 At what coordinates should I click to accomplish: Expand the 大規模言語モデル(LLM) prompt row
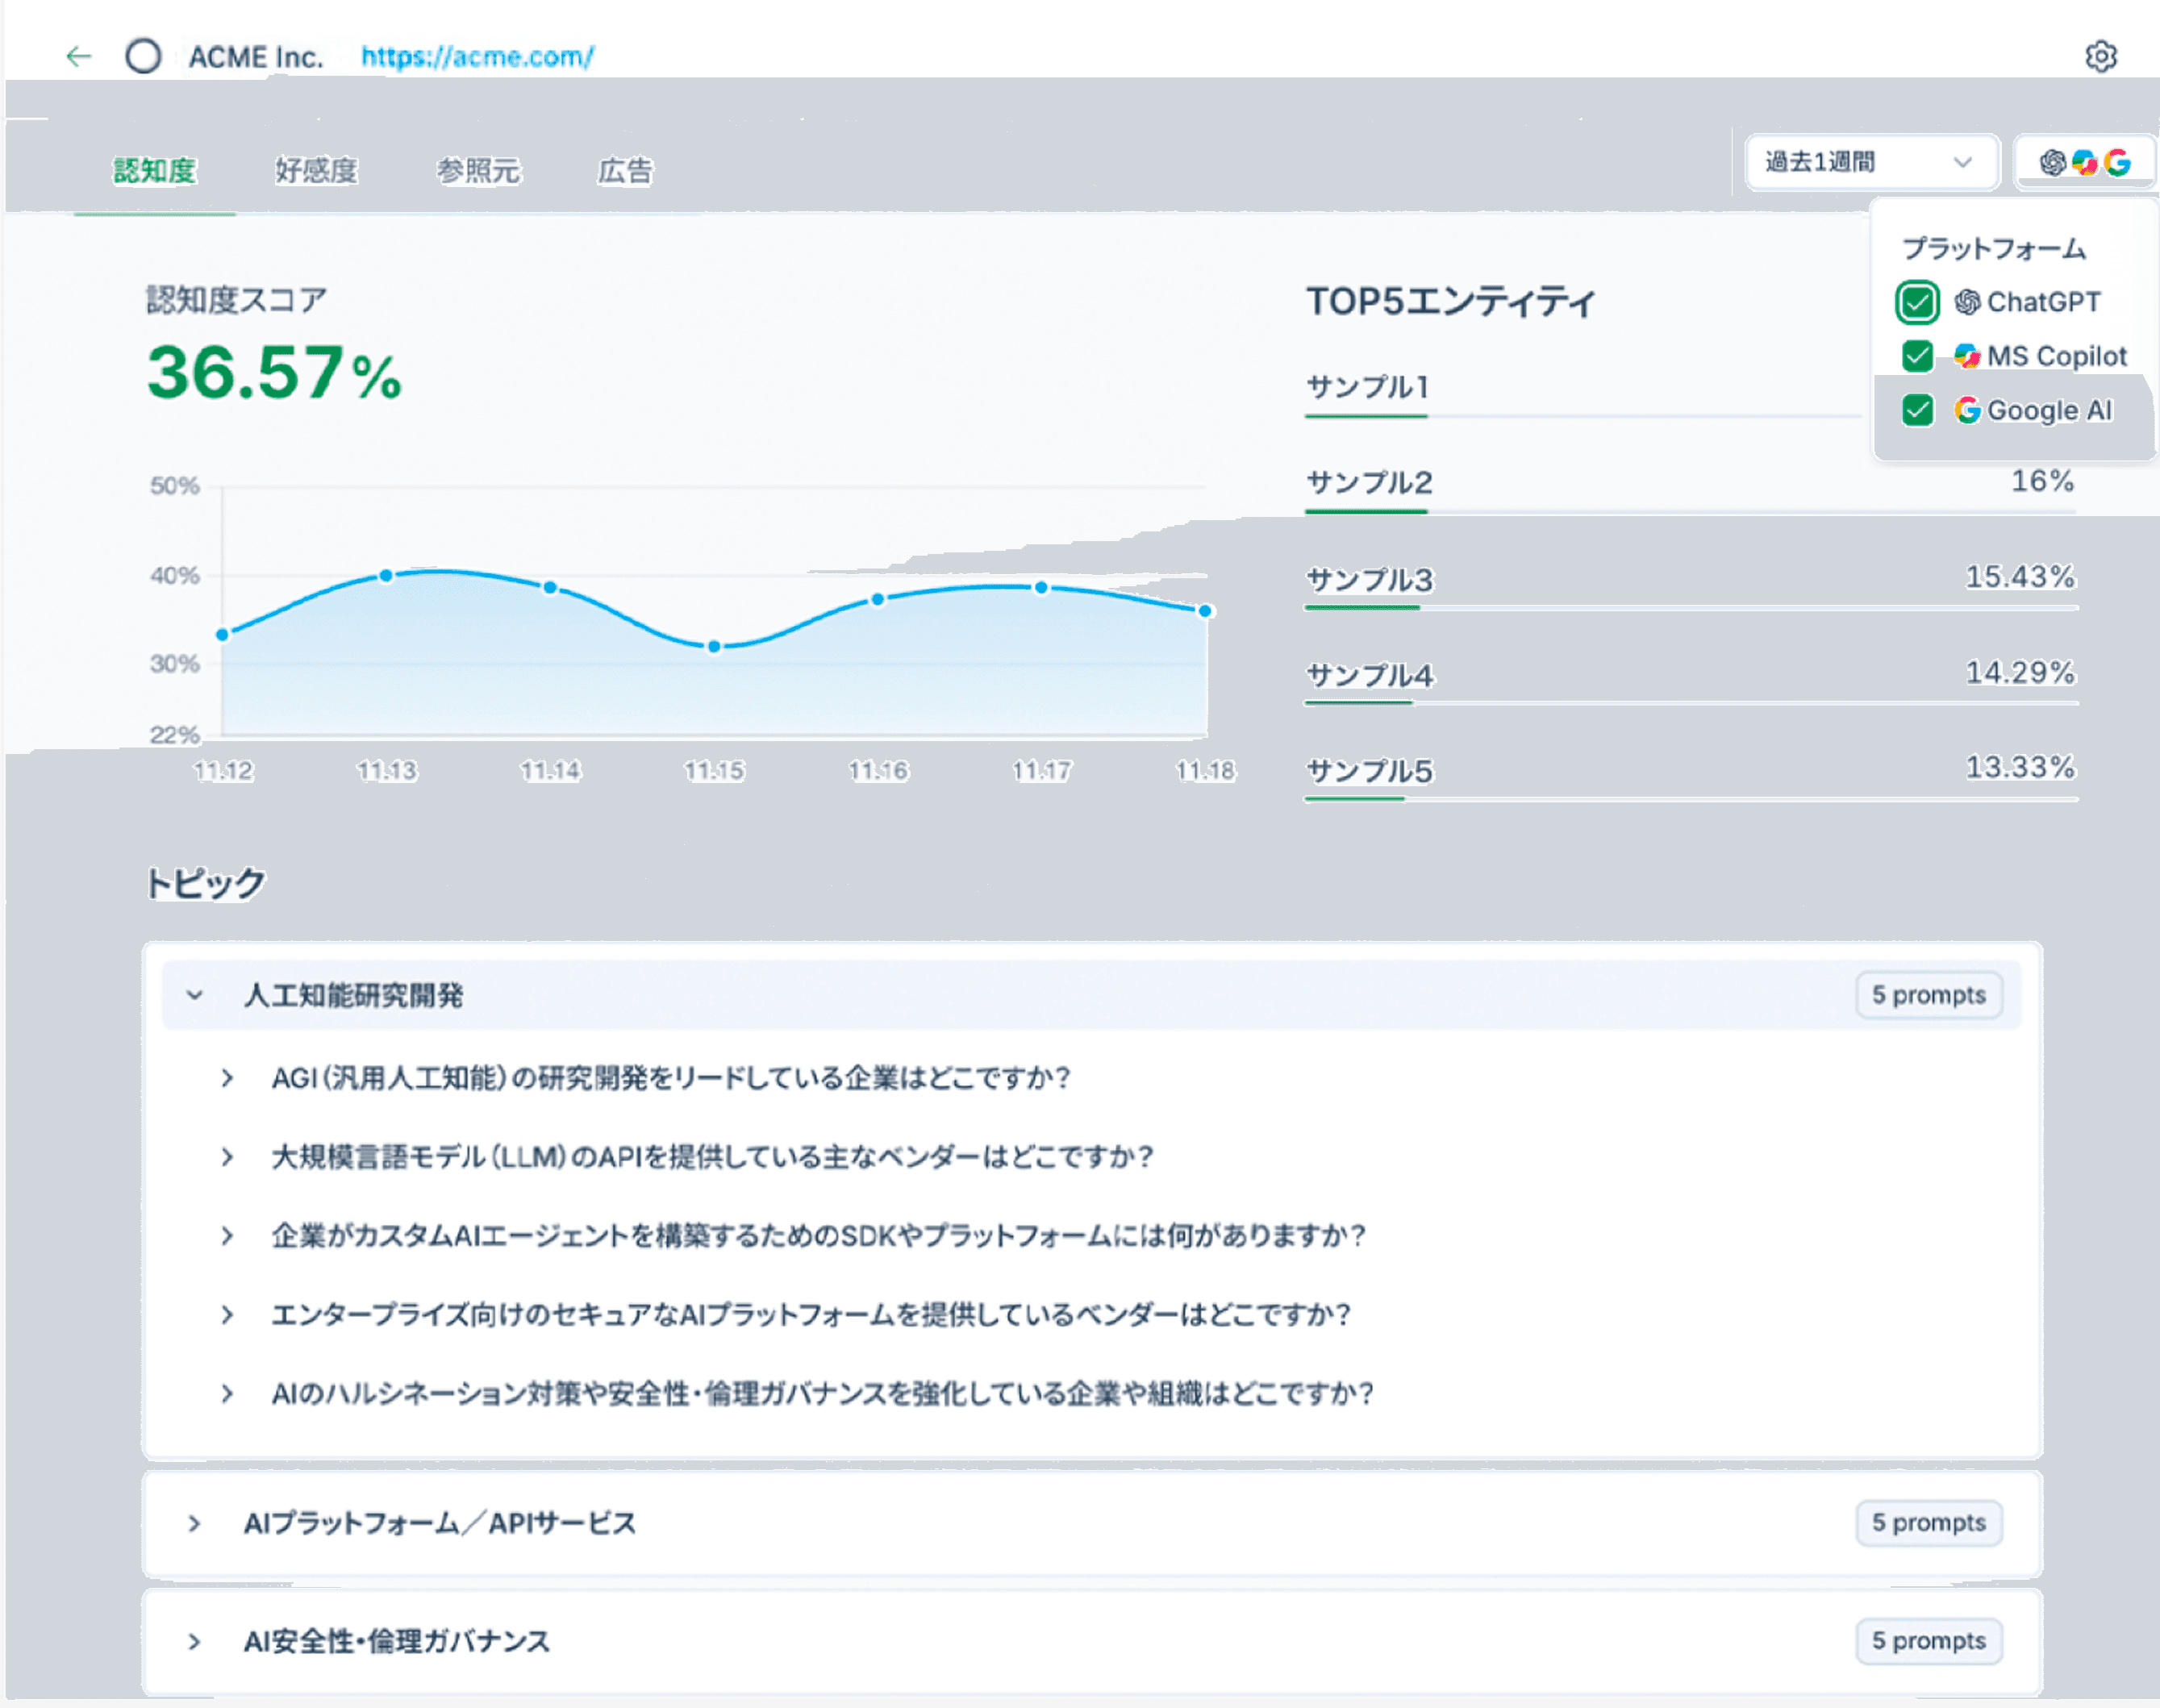227,1157
